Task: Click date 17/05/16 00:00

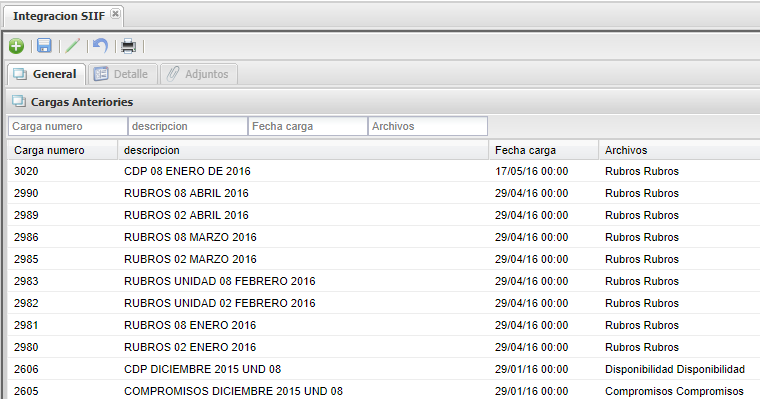Action: [531, 171]
